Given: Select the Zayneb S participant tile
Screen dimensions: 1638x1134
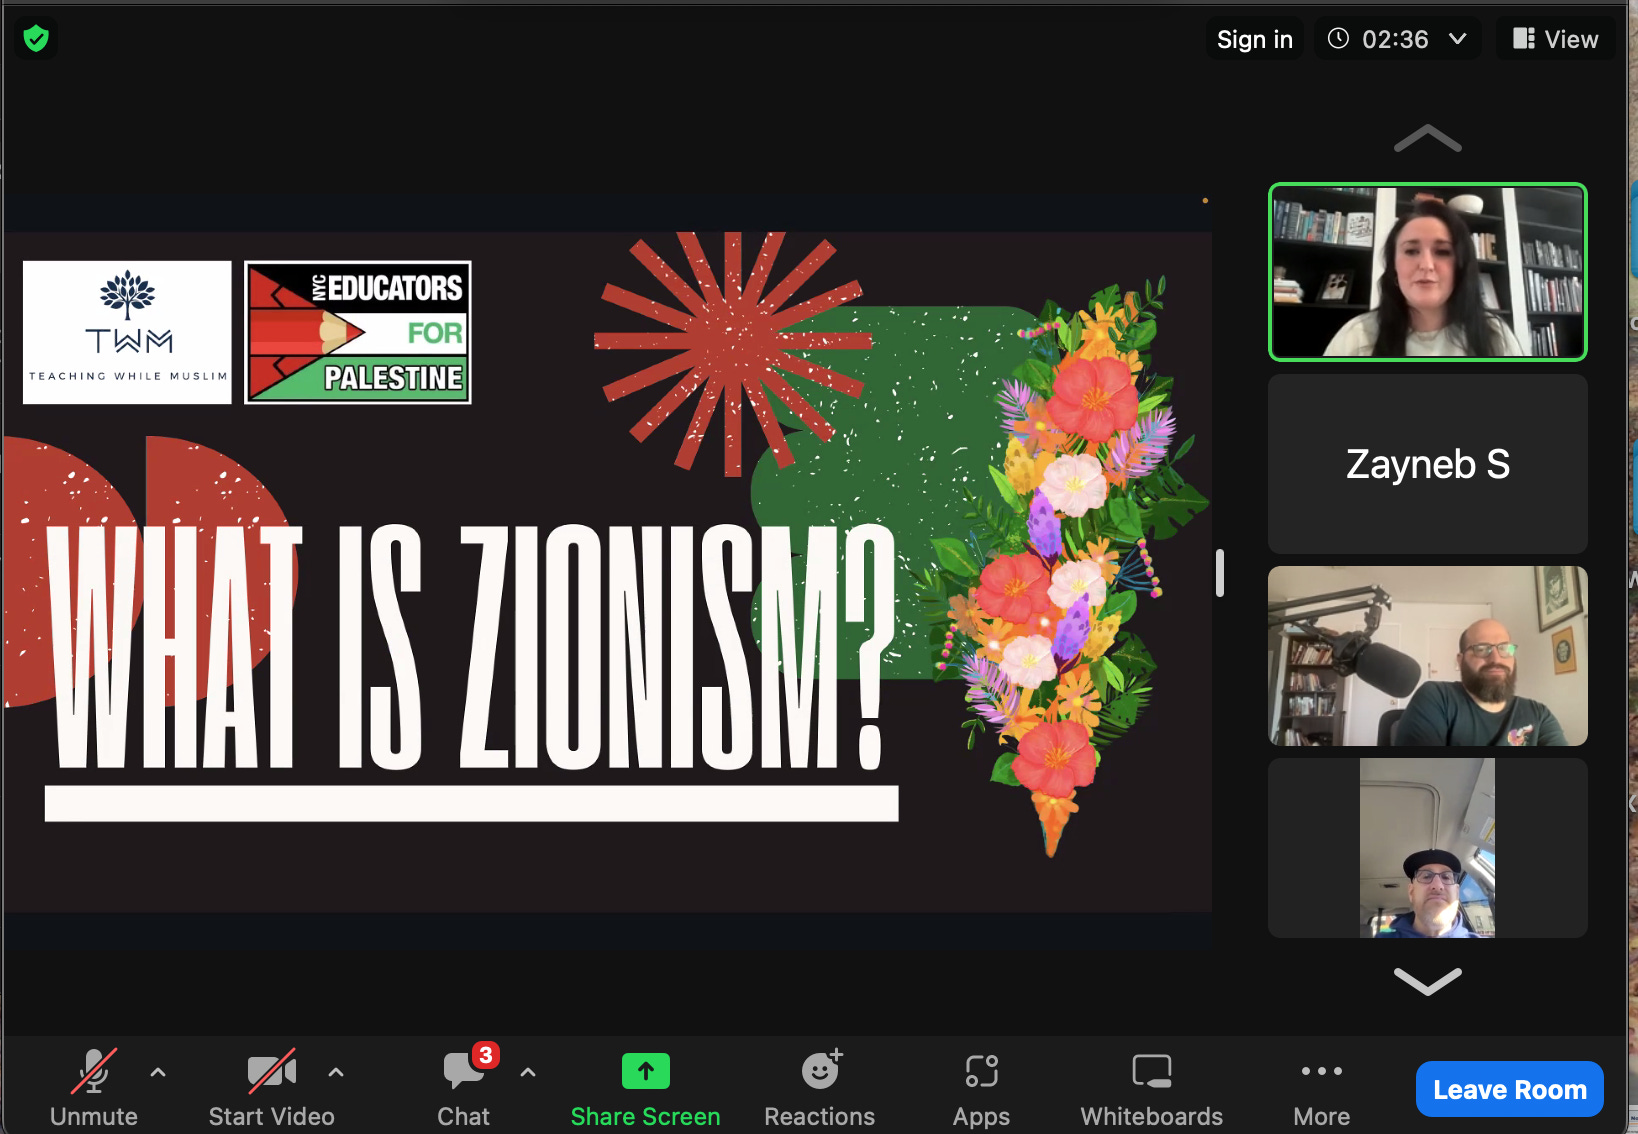Looking at the screenshot, I should tap(1428, 464).
